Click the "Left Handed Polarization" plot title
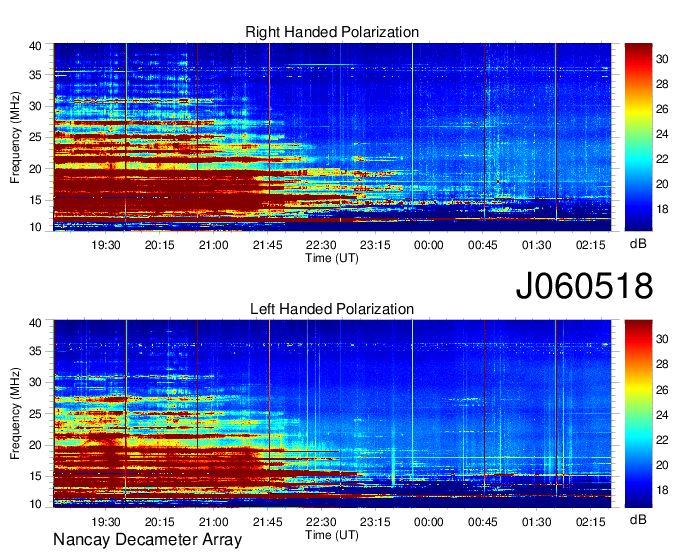The width and height of the screenshot is (680, 552). click(332, 309)
